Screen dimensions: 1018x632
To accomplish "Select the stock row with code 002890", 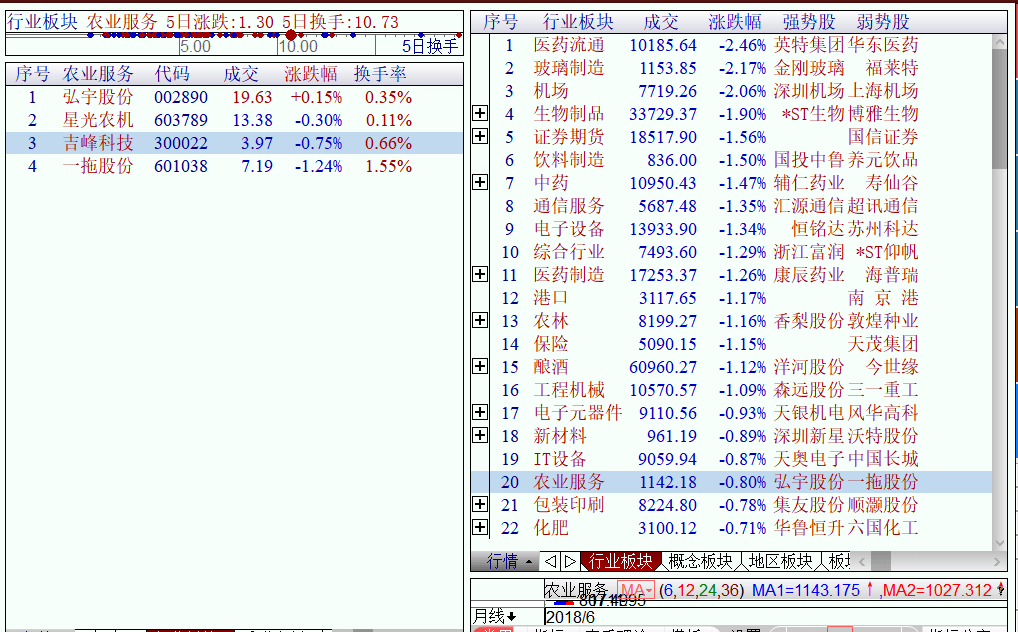I will (x=234, y=97).
